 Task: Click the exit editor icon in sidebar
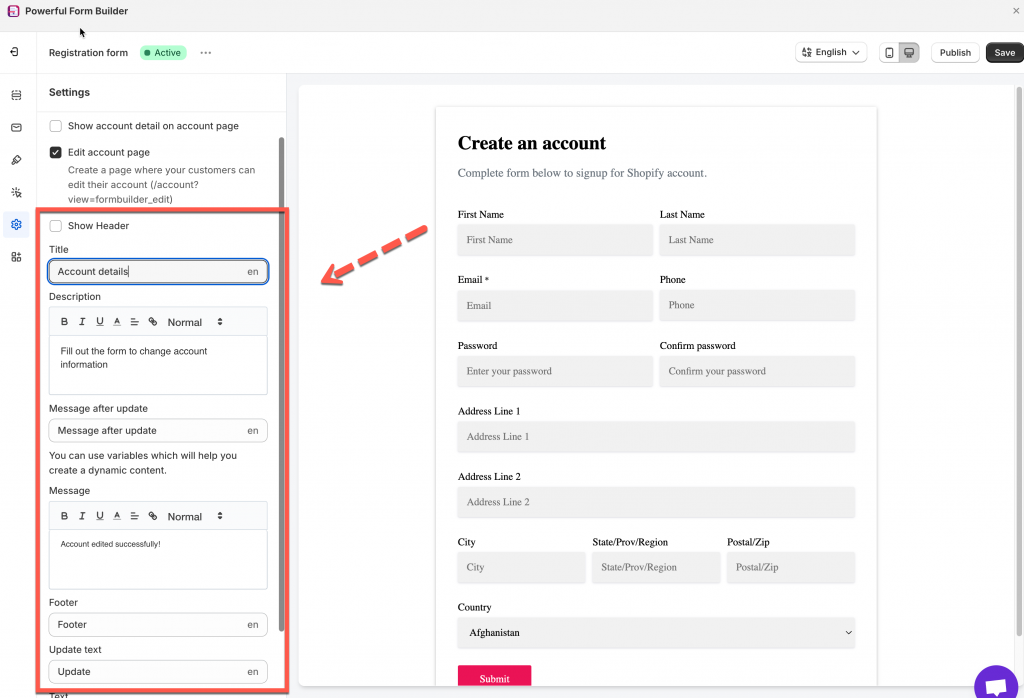coord(16,52)
